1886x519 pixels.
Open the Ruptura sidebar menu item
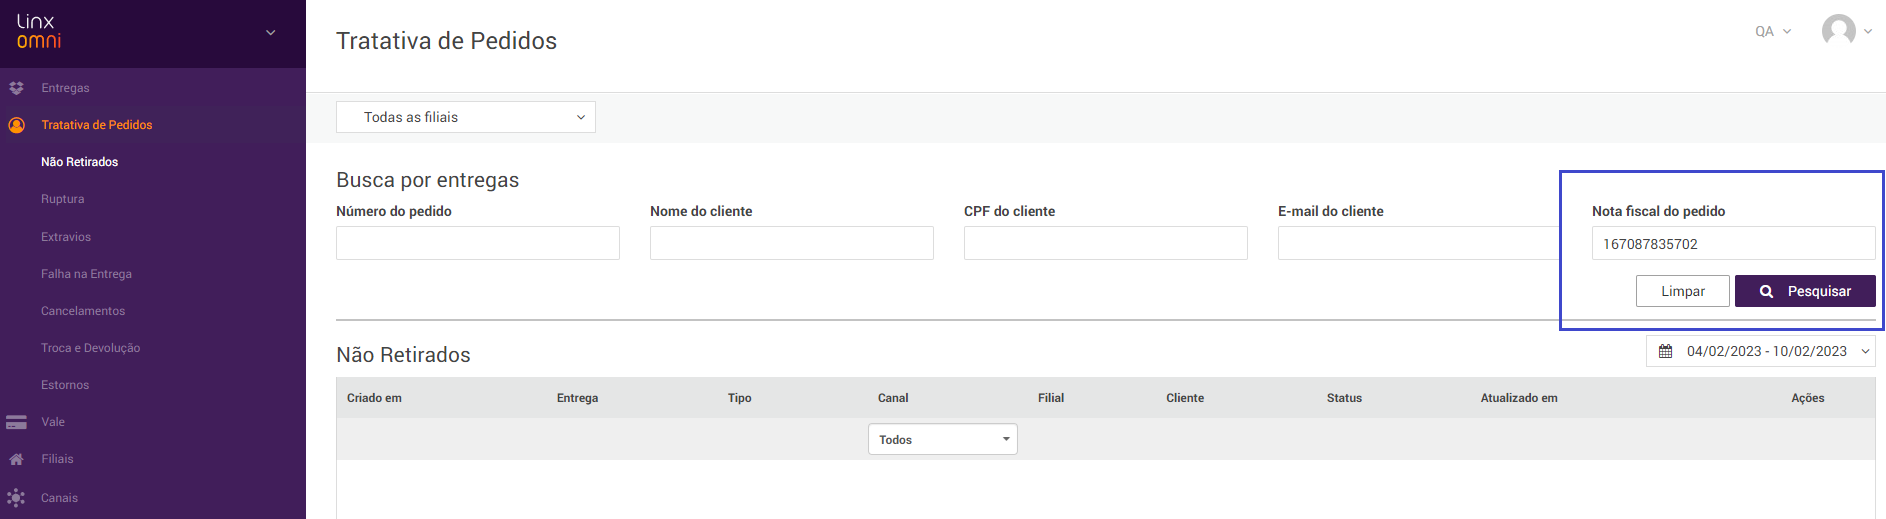click(x=63, y=199)
